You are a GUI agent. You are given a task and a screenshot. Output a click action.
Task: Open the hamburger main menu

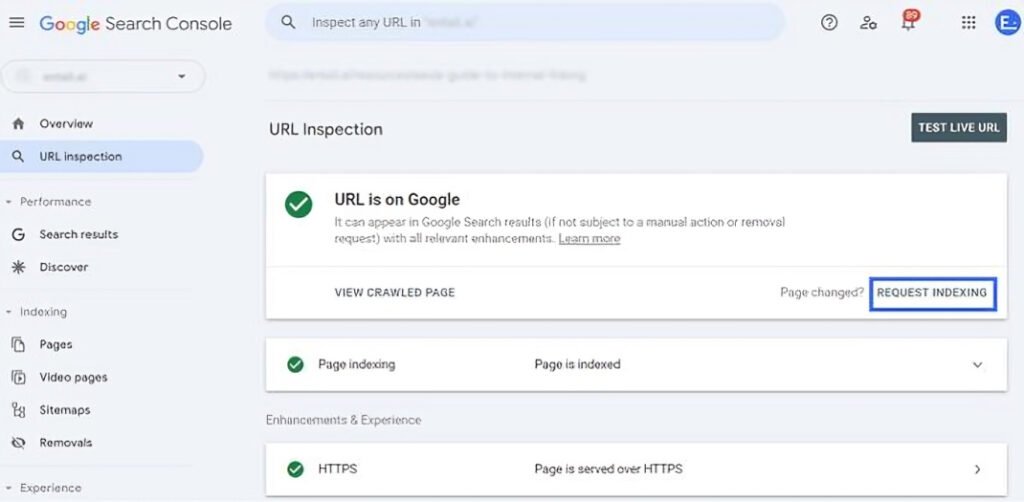16,23
